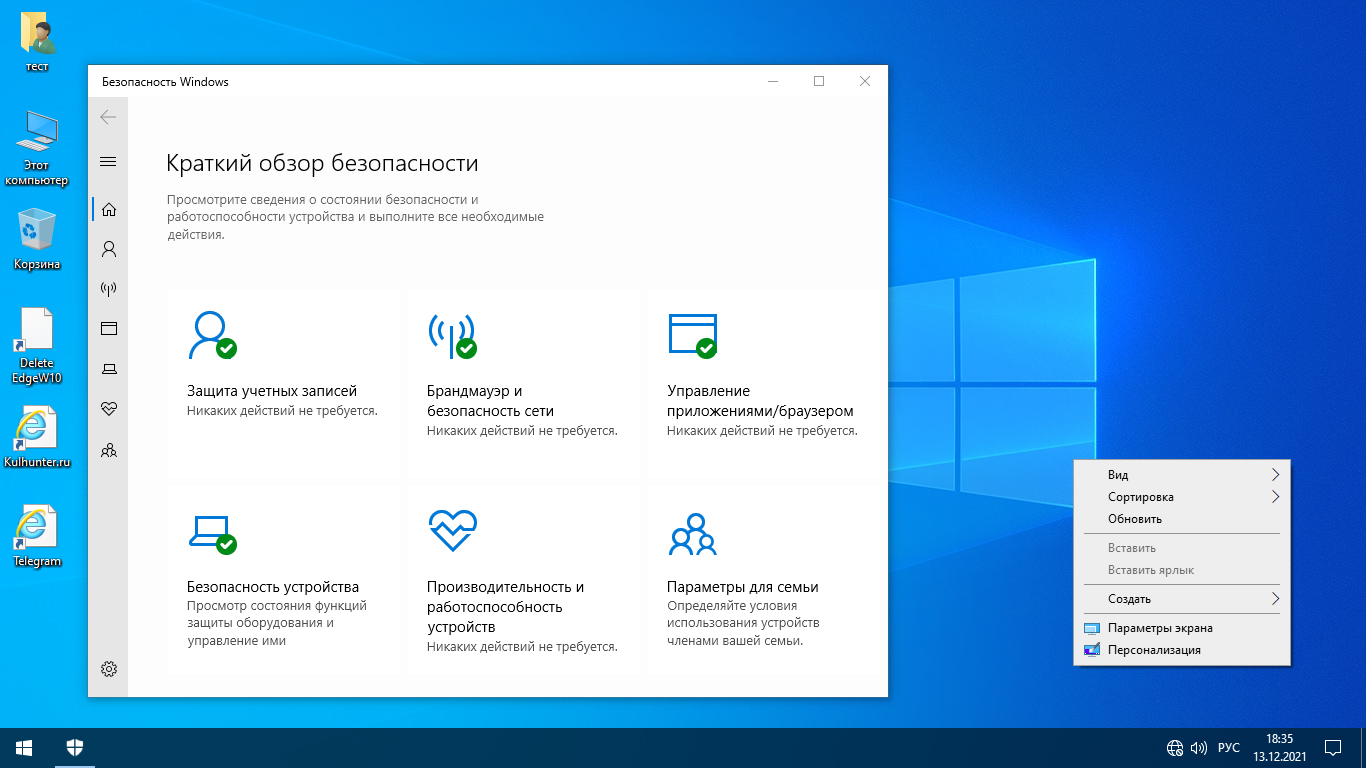Open the Корзина desktop icon
The image size is (1366, 768).
click(x=37, y=238)
